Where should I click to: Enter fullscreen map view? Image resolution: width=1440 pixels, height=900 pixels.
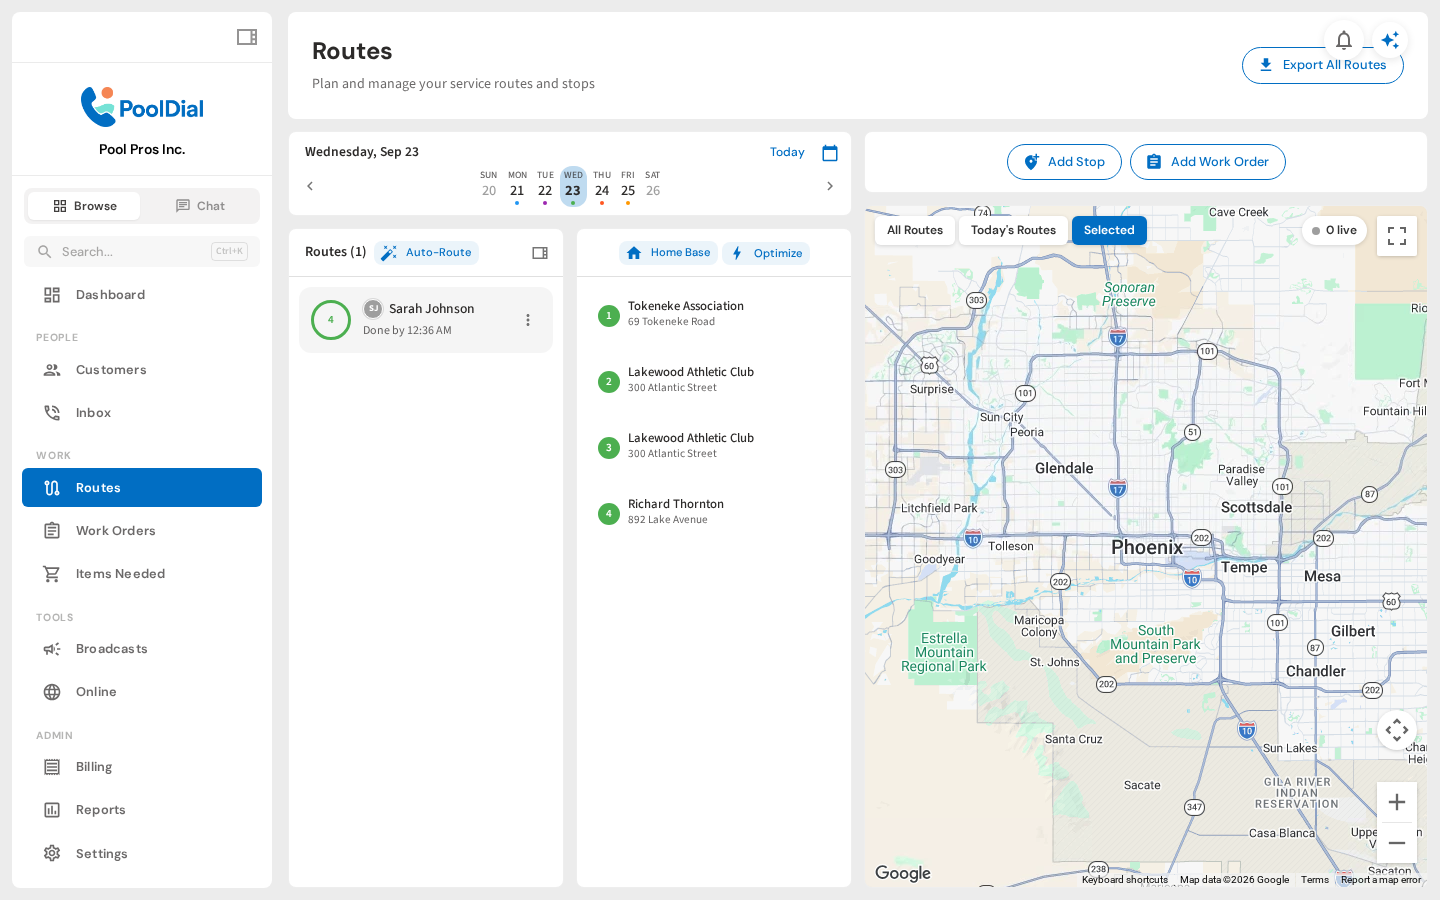tap(1397, 236)
